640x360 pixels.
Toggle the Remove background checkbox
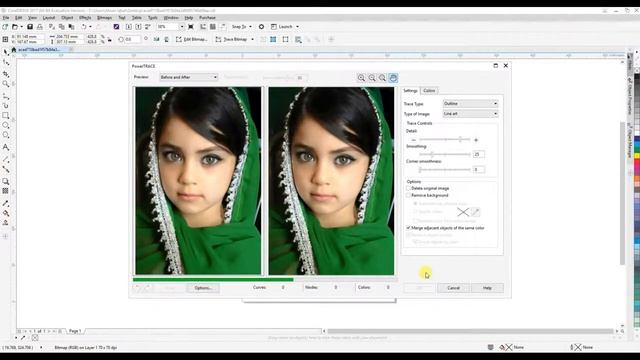408,195
